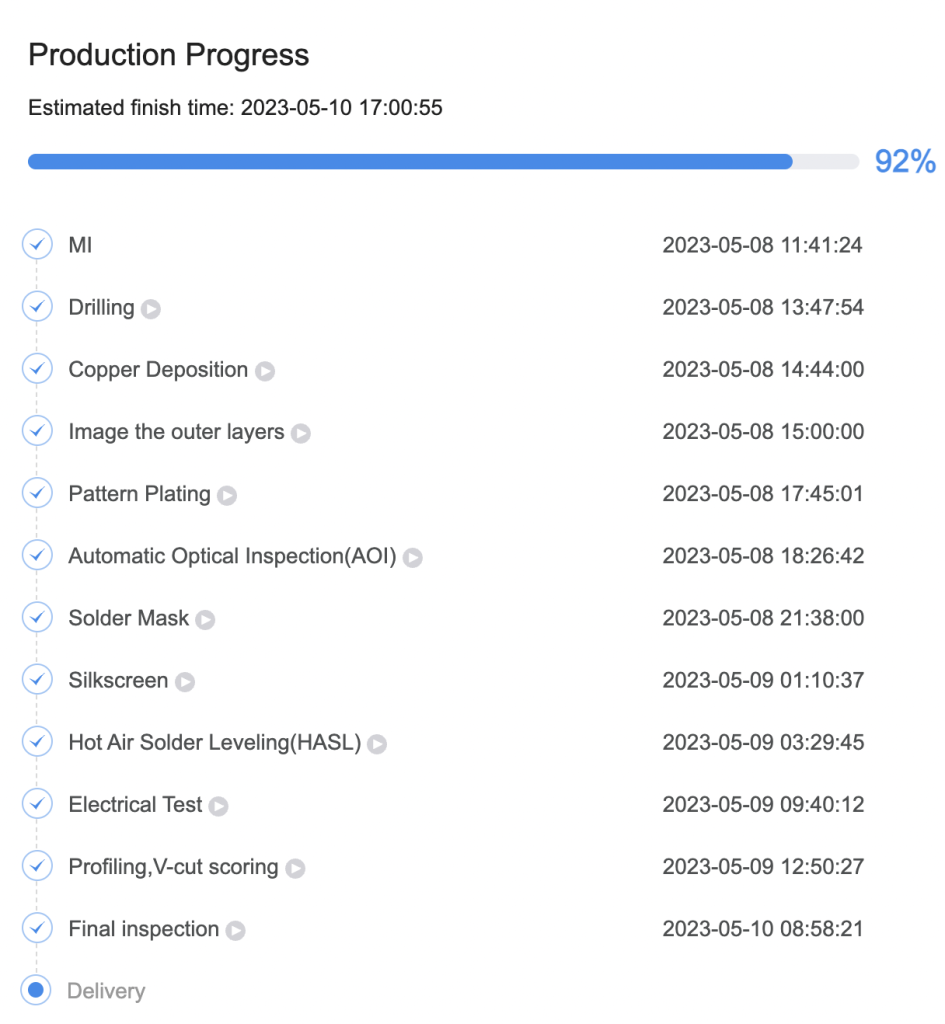Play the Copper Deposition video icon
The width and height of the screenshot is (945, 1024).
point(264,371)
